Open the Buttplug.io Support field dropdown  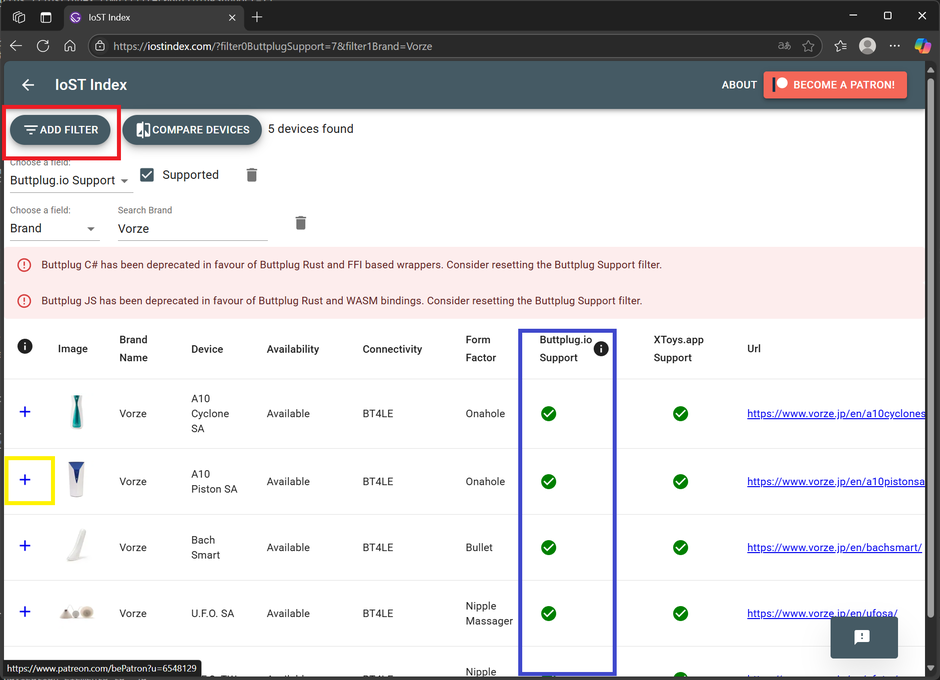[x=70, y=180]
